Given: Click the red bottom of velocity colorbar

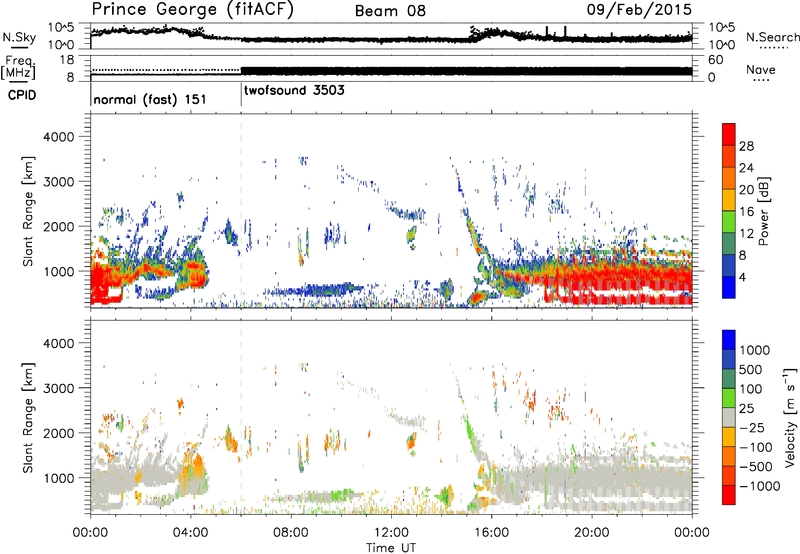Looking at the screenshot, I should tap(729, 495).
